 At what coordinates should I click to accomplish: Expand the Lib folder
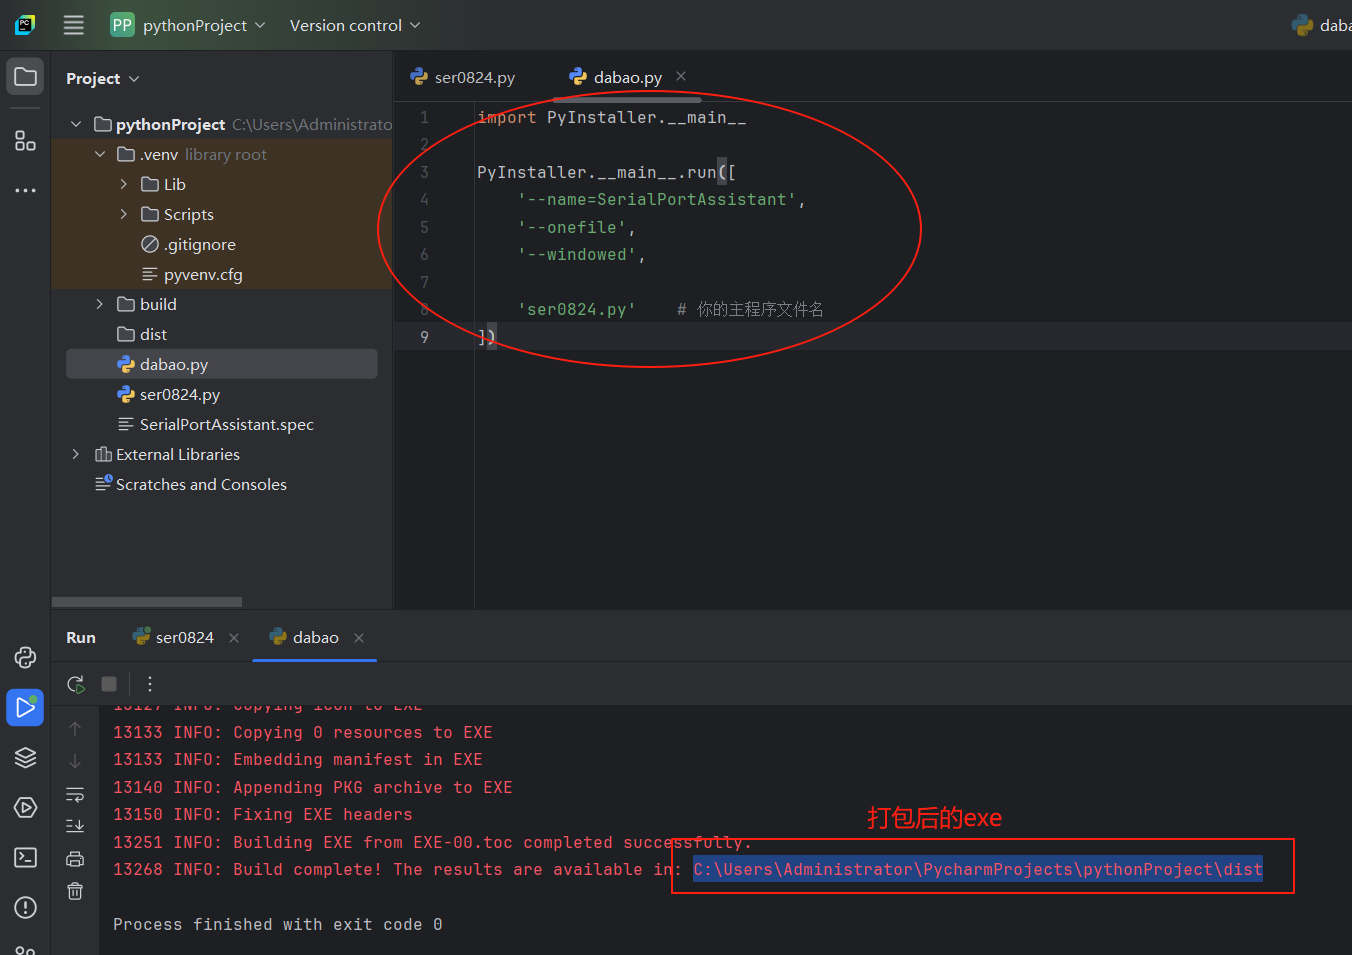(x=123, y=184)
